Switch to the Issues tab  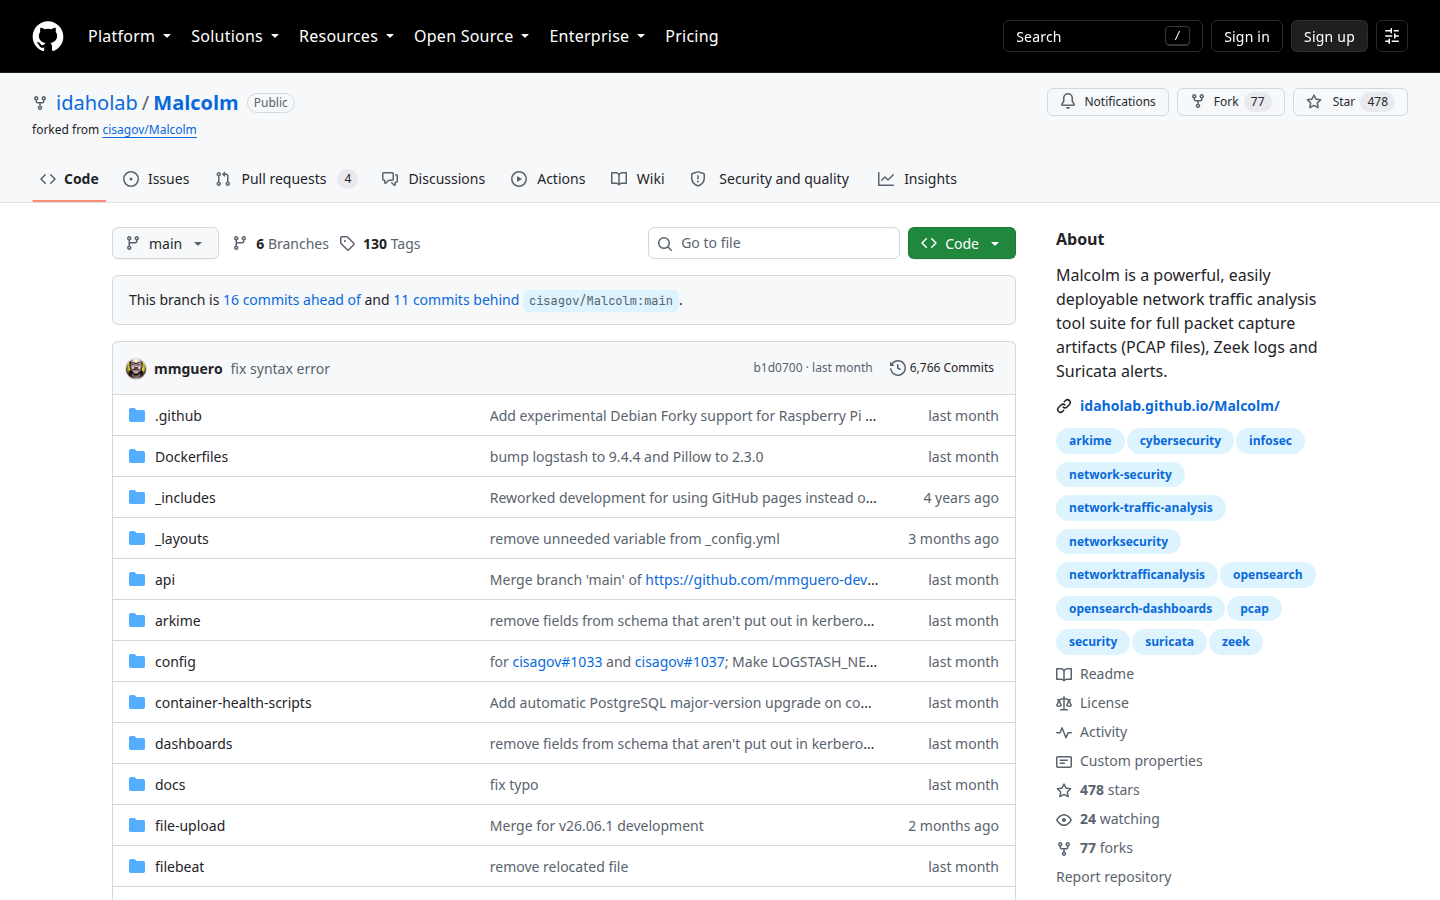point(156,179)
